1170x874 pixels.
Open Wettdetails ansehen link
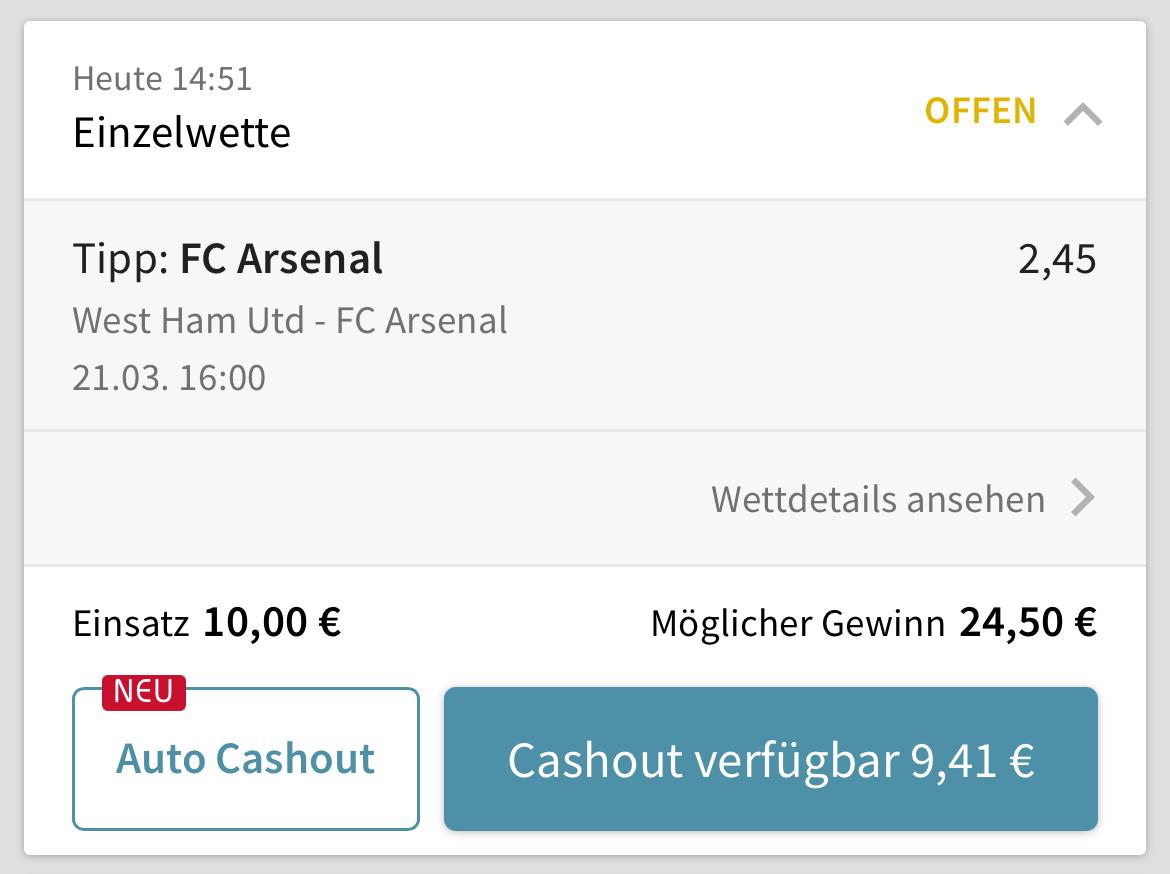pyautogui.click(x=878, y=498)
